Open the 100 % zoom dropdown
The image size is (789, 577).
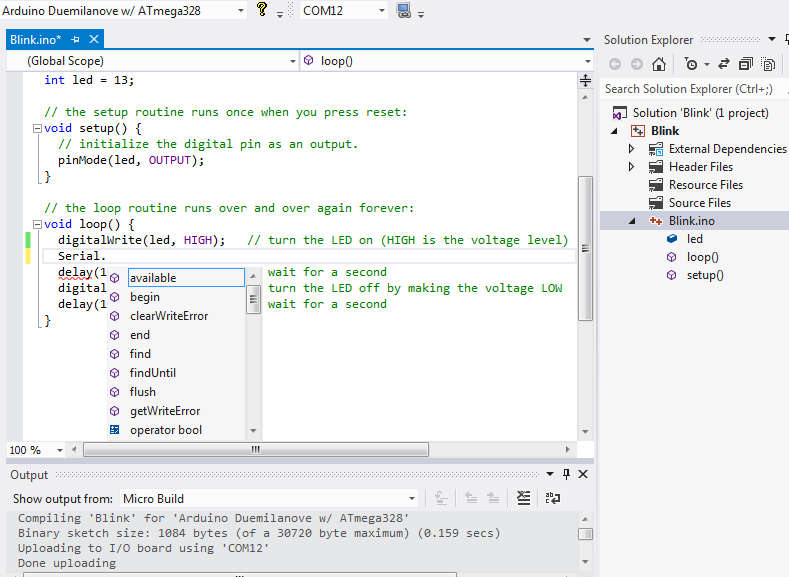click(x=60, y=450)
